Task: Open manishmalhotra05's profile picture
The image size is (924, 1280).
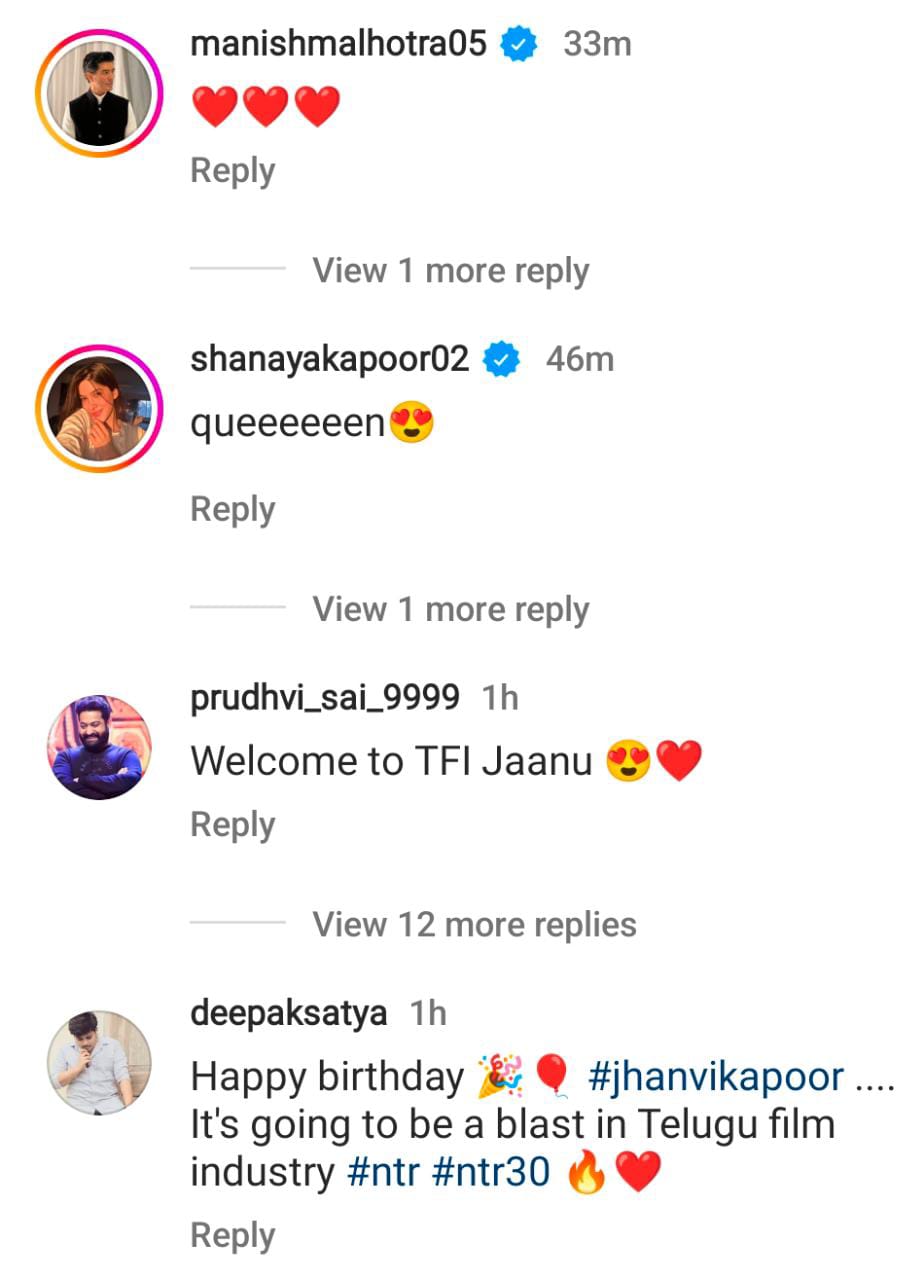Action: (99, 93)
